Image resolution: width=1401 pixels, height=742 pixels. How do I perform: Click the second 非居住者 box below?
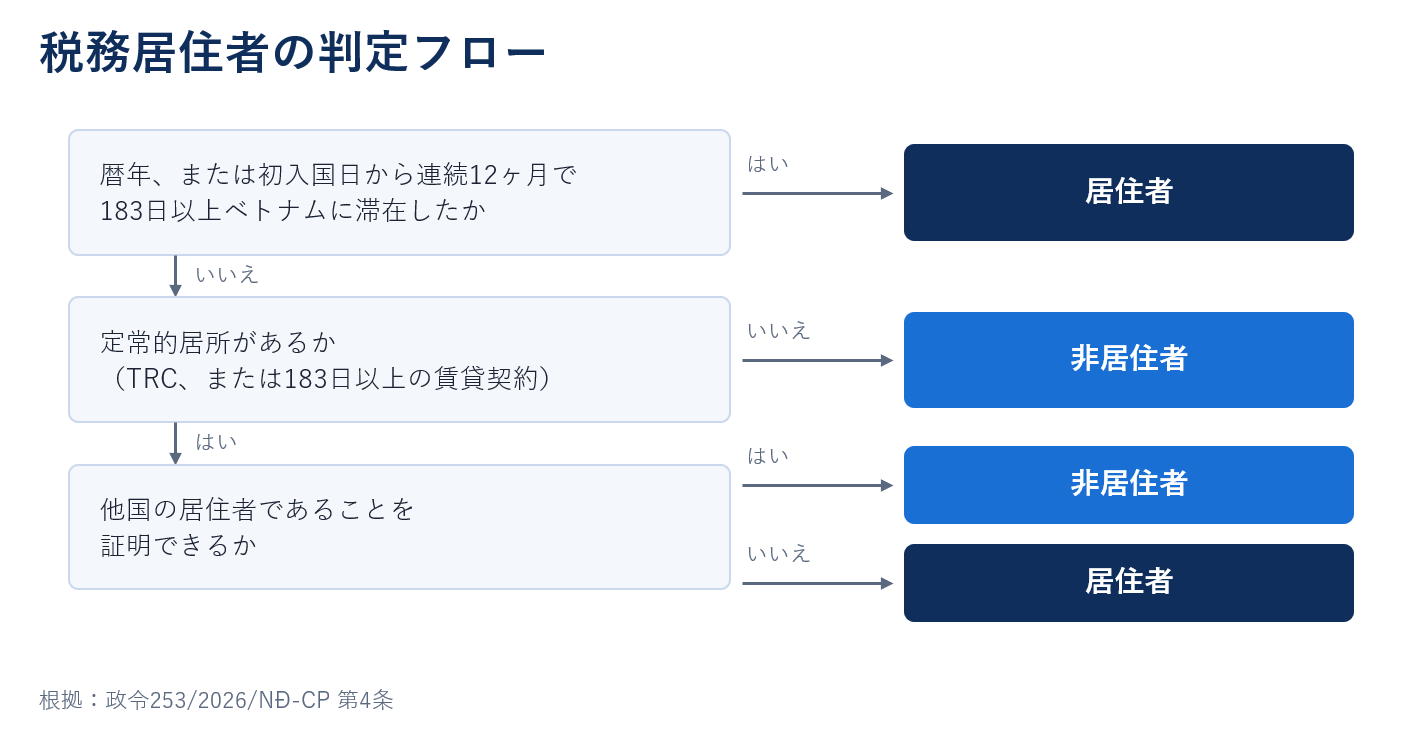coord(1128,485)
